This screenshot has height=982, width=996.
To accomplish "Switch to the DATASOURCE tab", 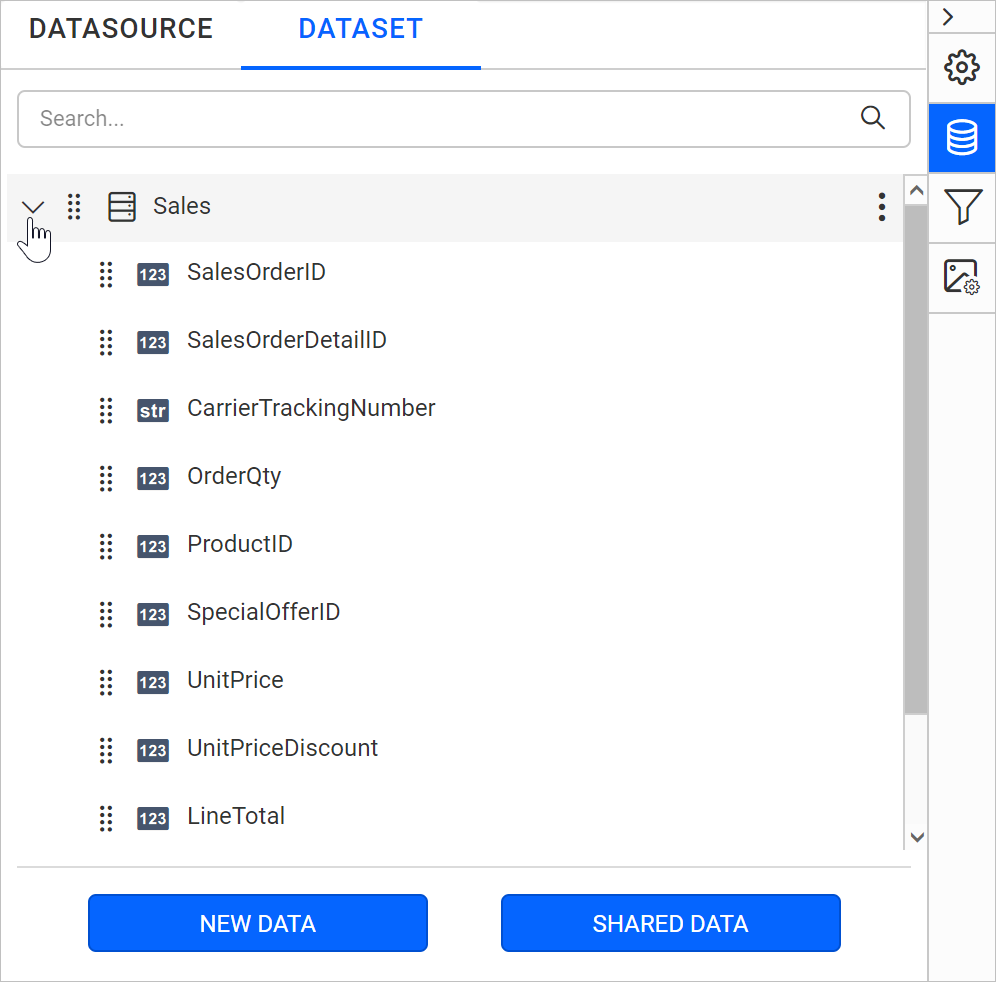I will (121, 29).
